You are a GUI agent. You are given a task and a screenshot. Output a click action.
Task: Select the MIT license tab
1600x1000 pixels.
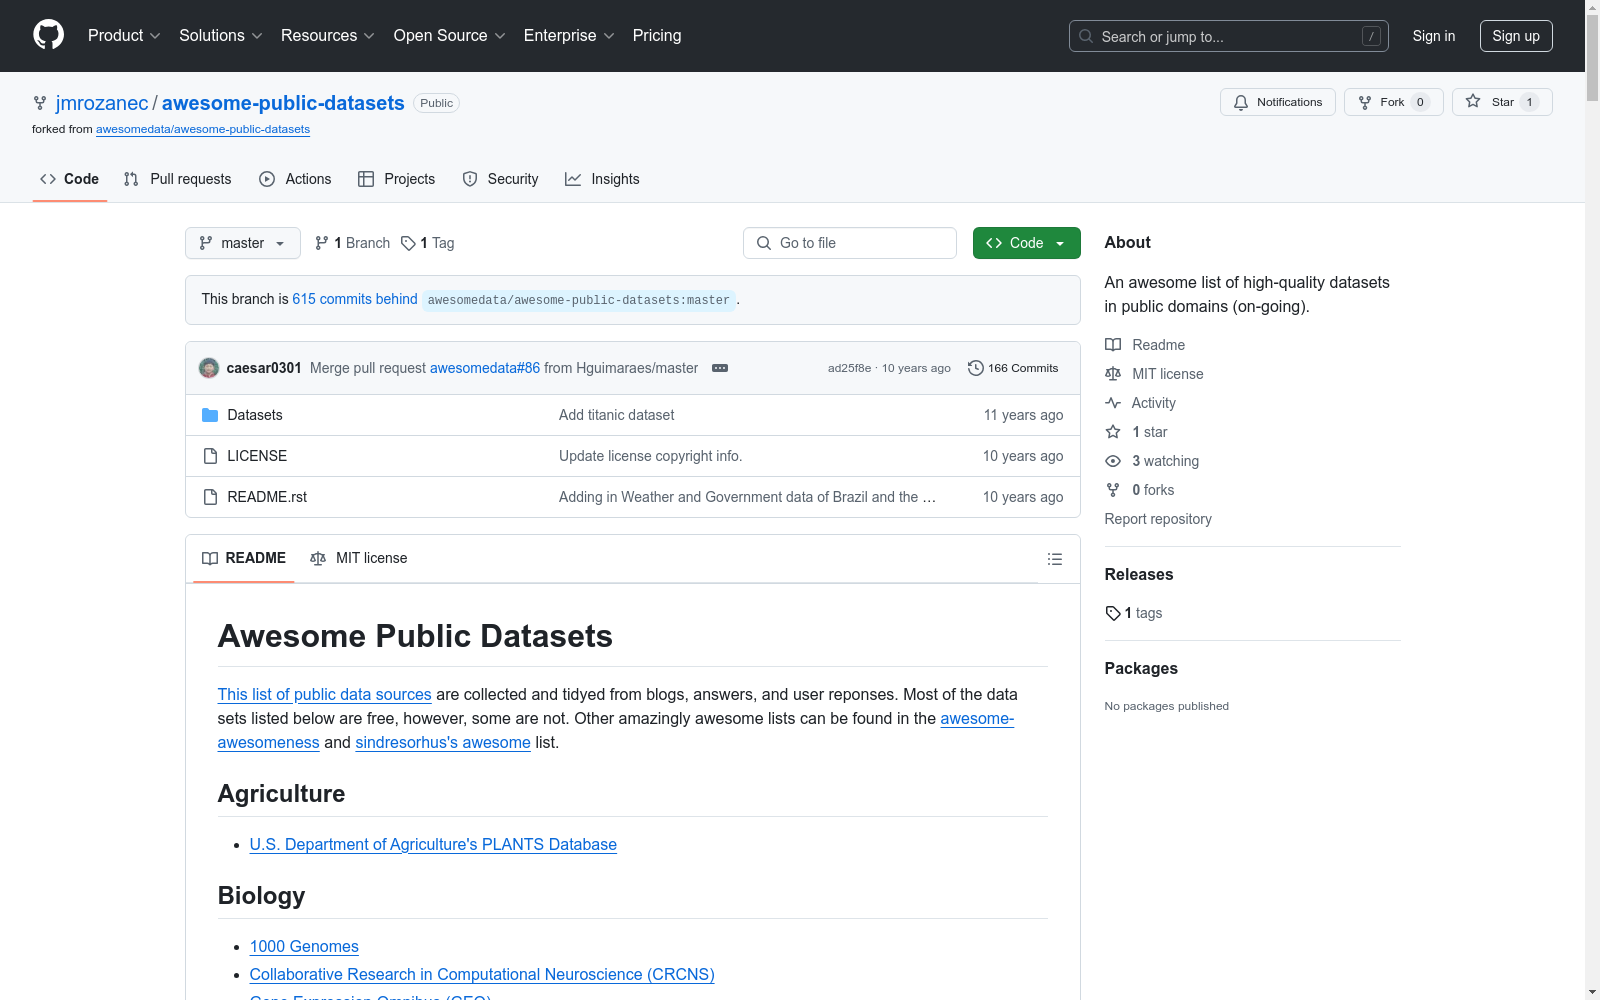[359, 558]
